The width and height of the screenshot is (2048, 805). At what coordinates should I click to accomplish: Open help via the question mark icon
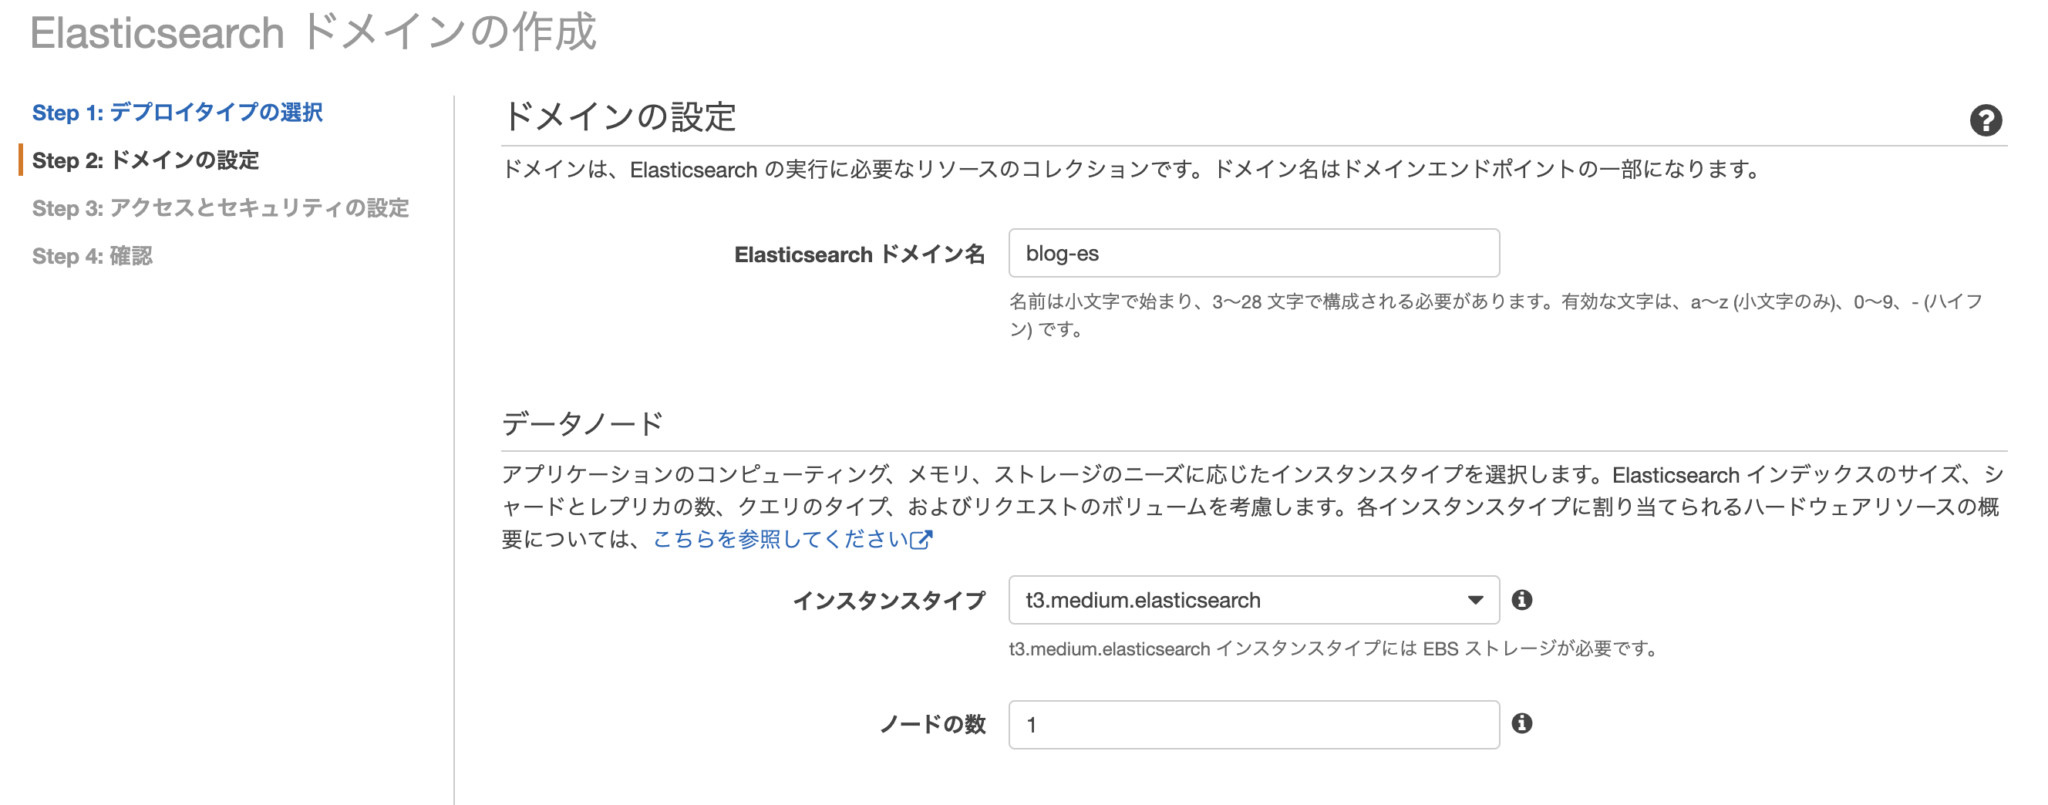click(x=1986, y=120)
